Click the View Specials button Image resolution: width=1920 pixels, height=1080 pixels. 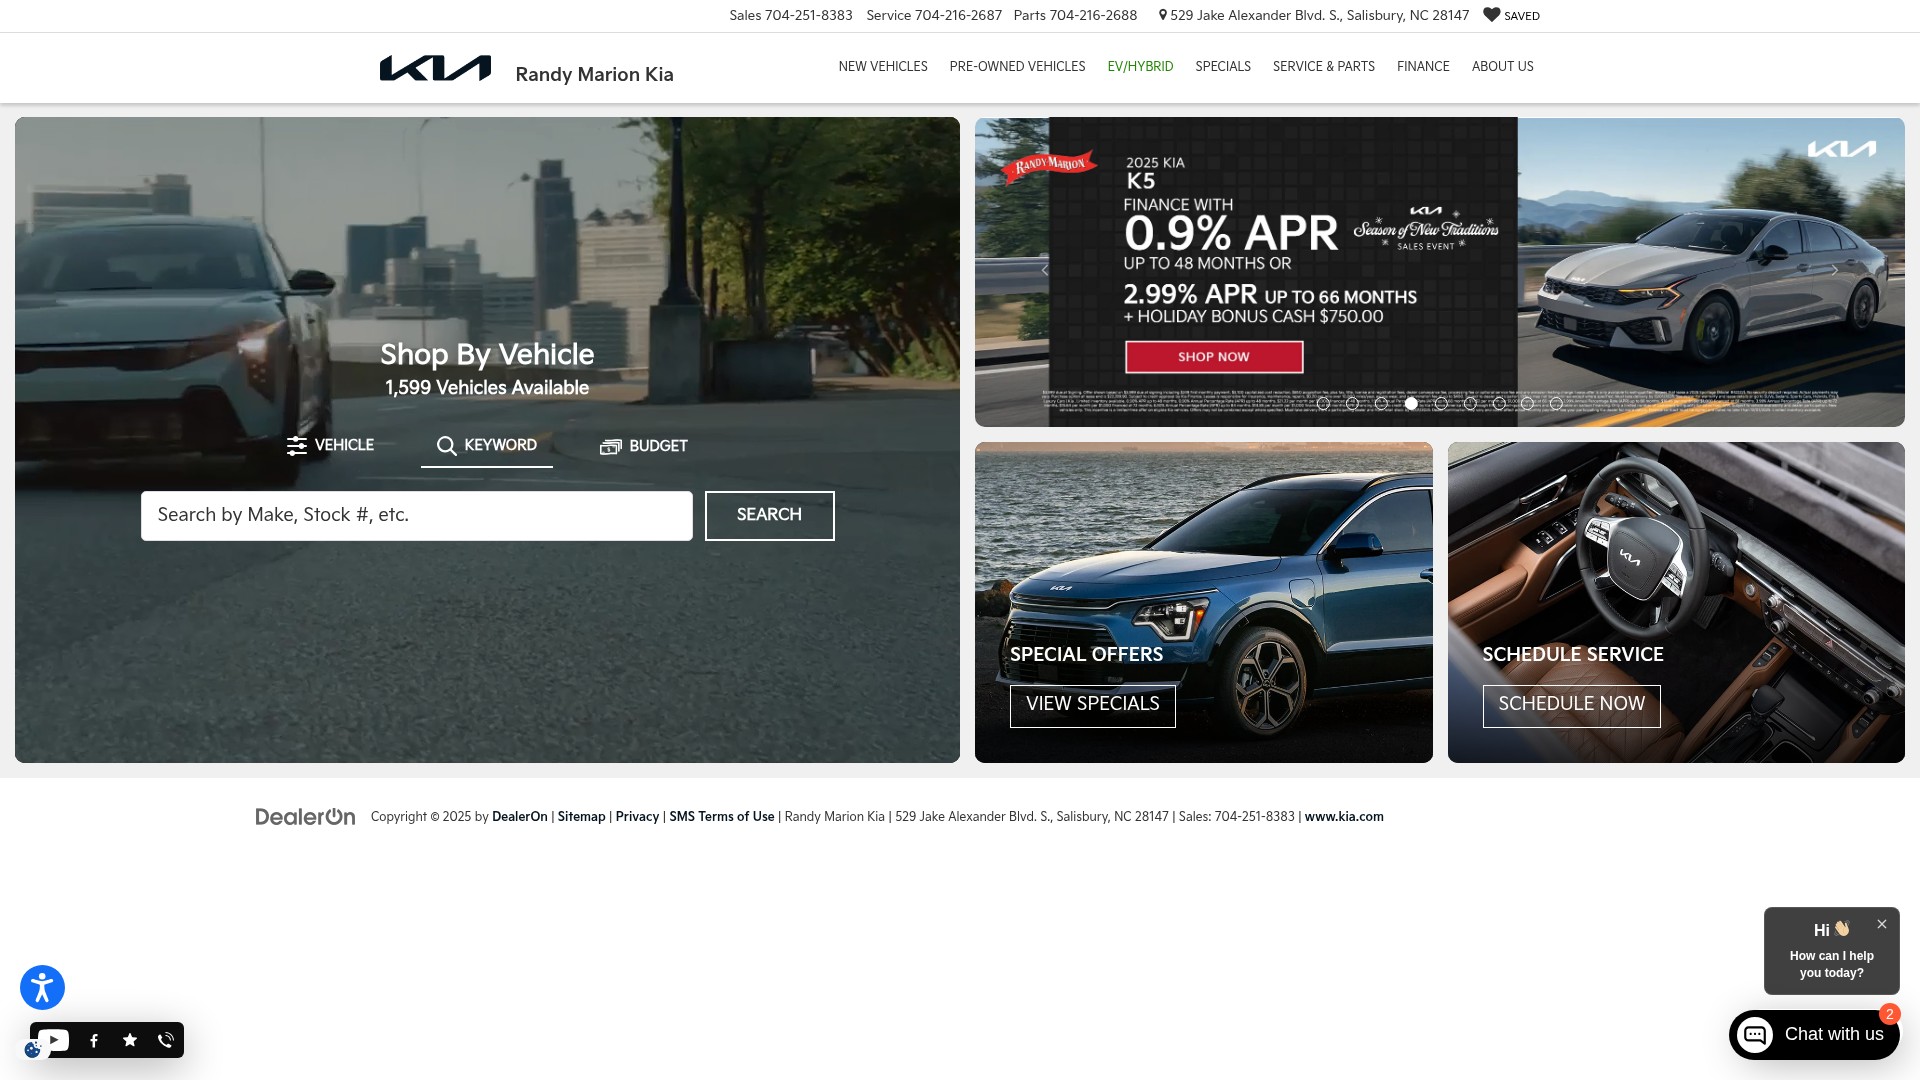[1093, 706]
